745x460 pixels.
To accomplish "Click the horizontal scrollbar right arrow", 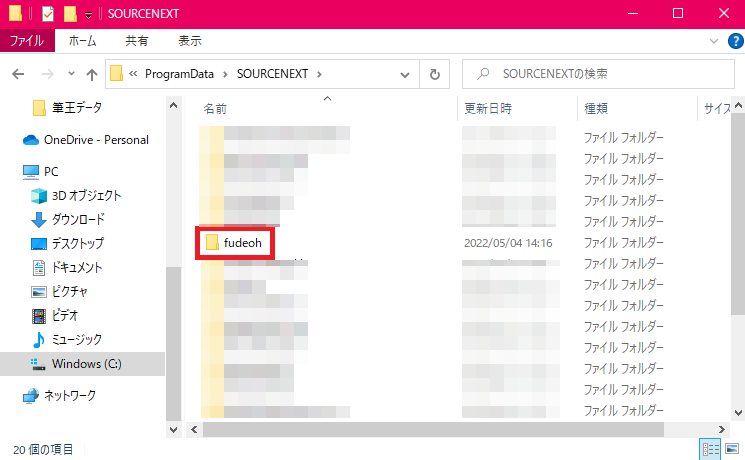I will pos(722,430).
